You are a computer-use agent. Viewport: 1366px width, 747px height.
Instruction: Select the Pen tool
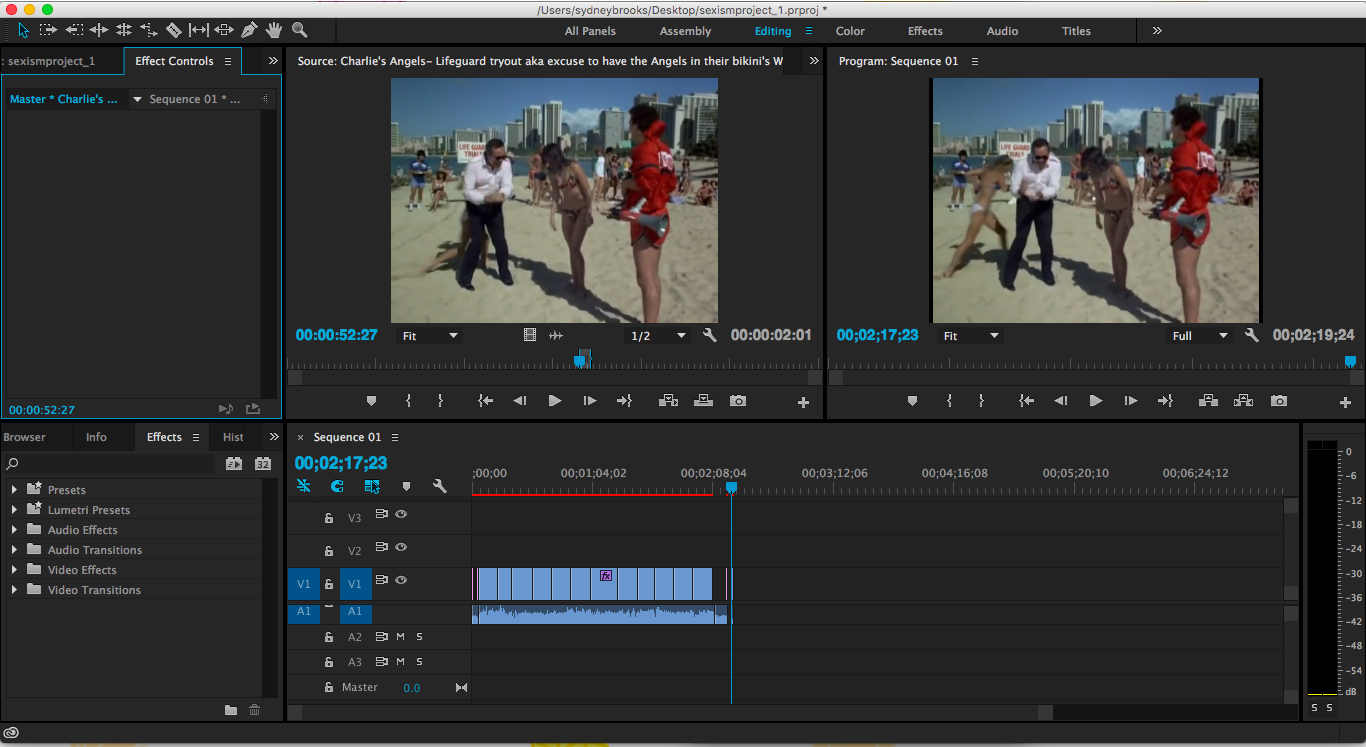pos(248,30)
